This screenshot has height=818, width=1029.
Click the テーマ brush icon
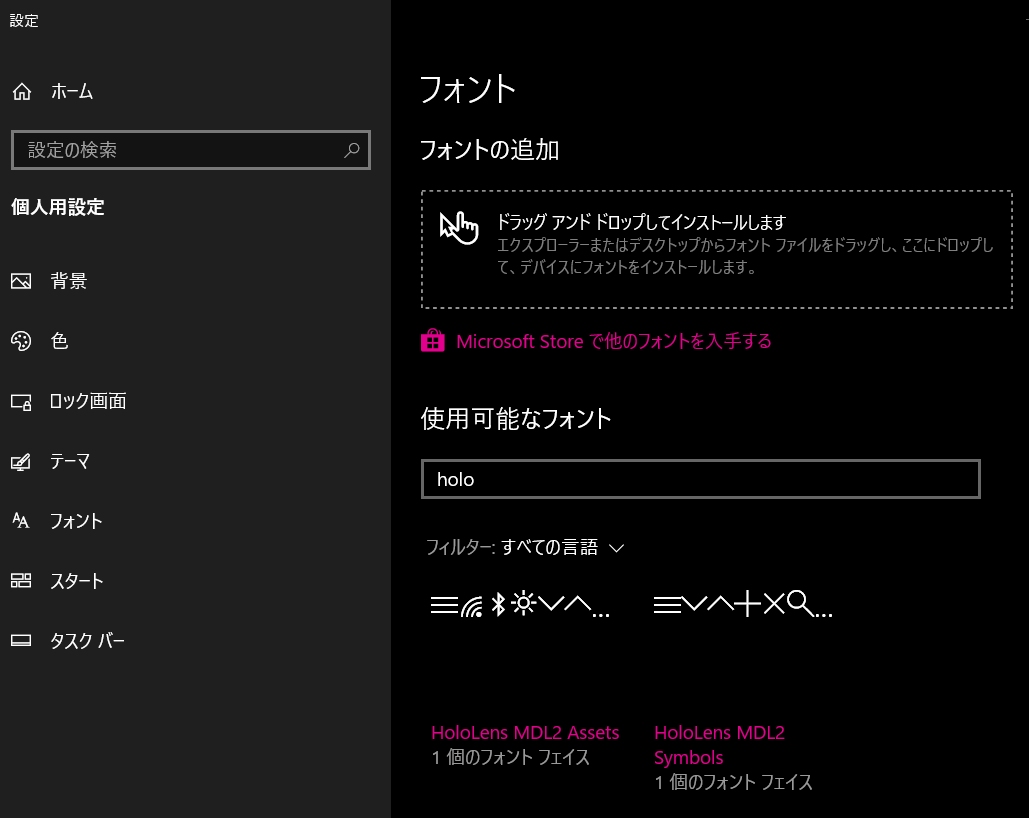click(21, 462)
